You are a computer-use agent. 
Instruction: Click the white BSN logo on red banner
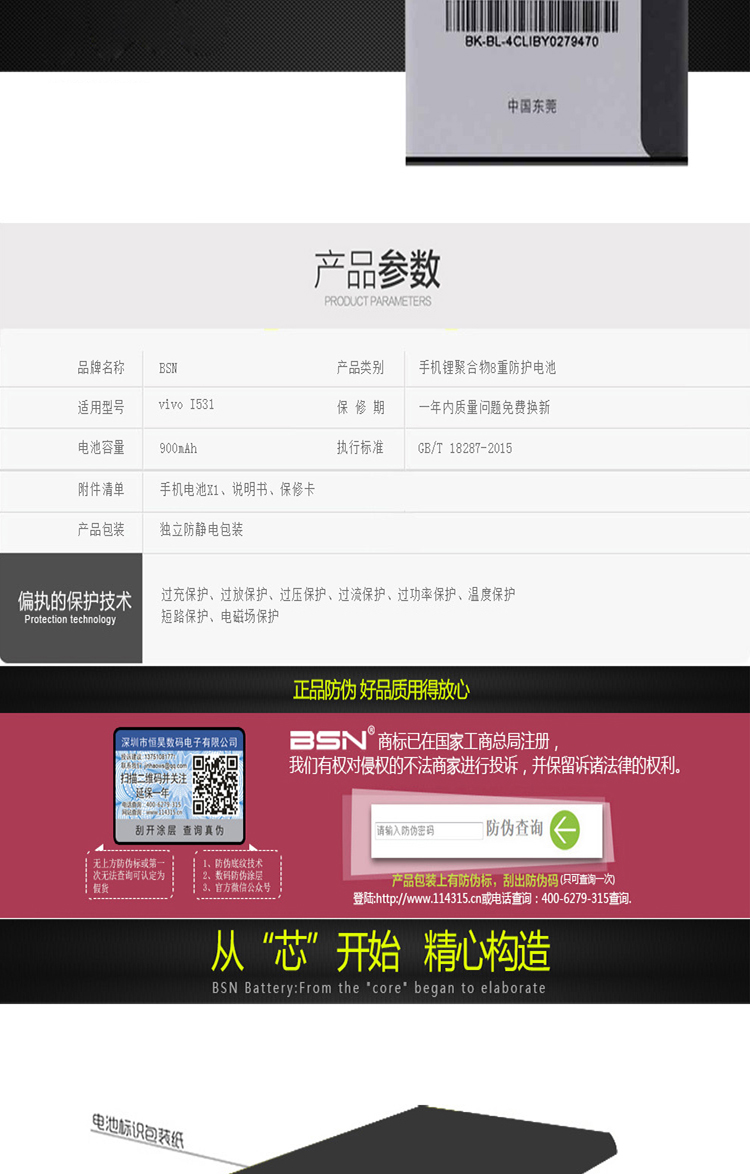point(330,740)
